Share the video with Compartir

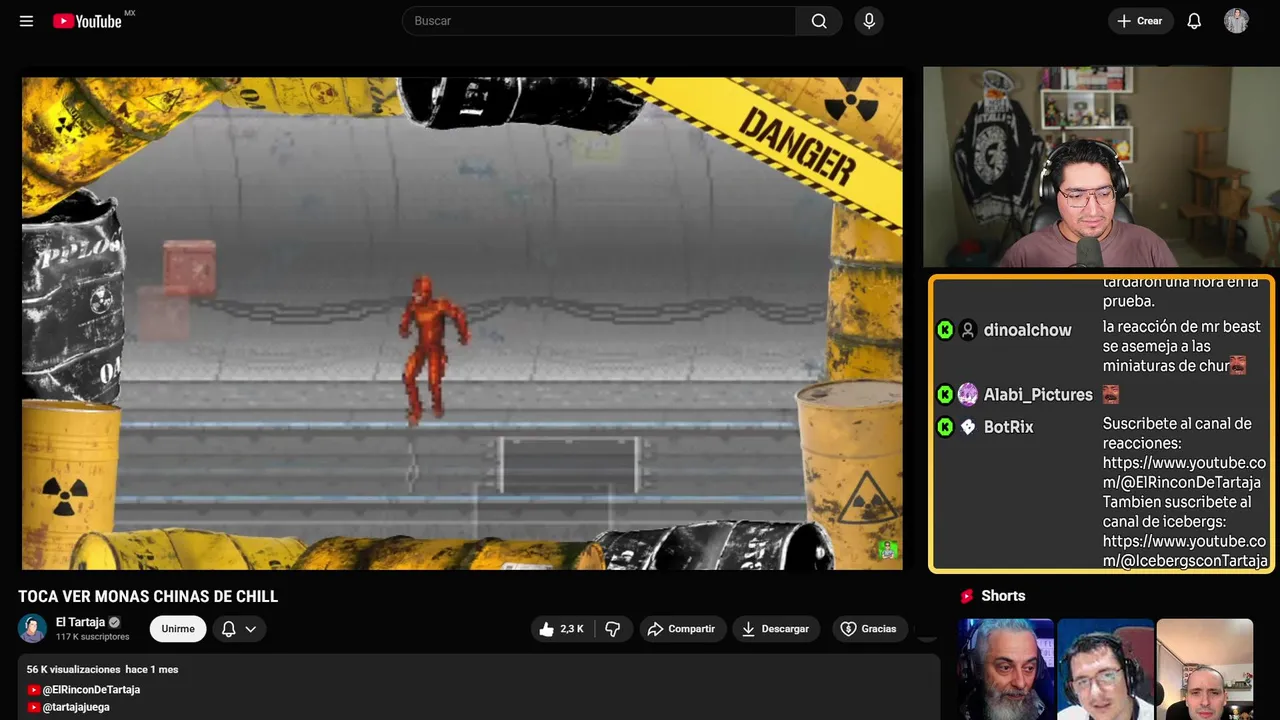click(x=681, y=629)
